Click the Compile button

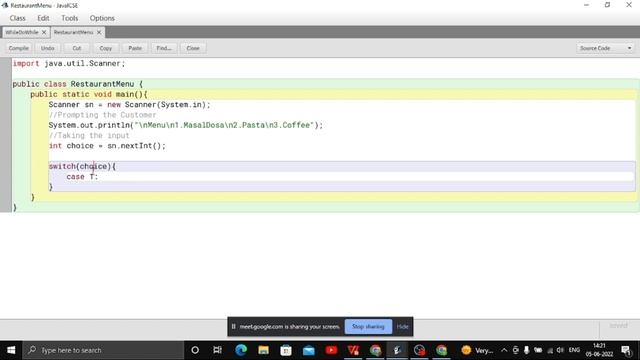click(19, 48)
